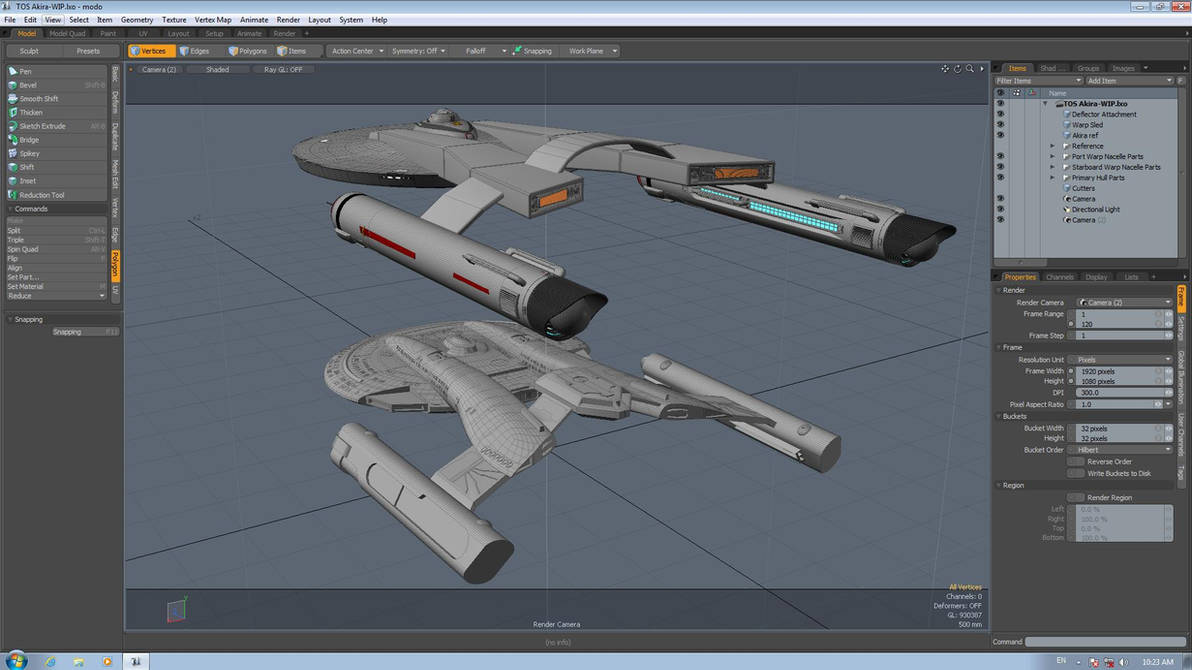Toggle the Snapping button in left panel
Screen dimensions: 1192x670
click(x=85, y=332)
